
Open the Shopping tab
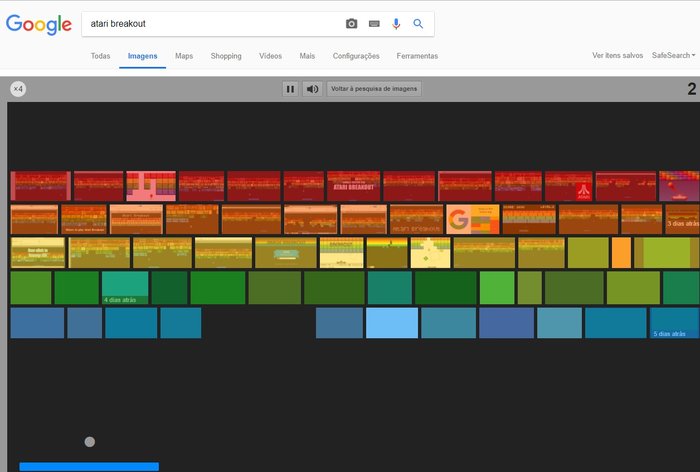tap(226, 56)
